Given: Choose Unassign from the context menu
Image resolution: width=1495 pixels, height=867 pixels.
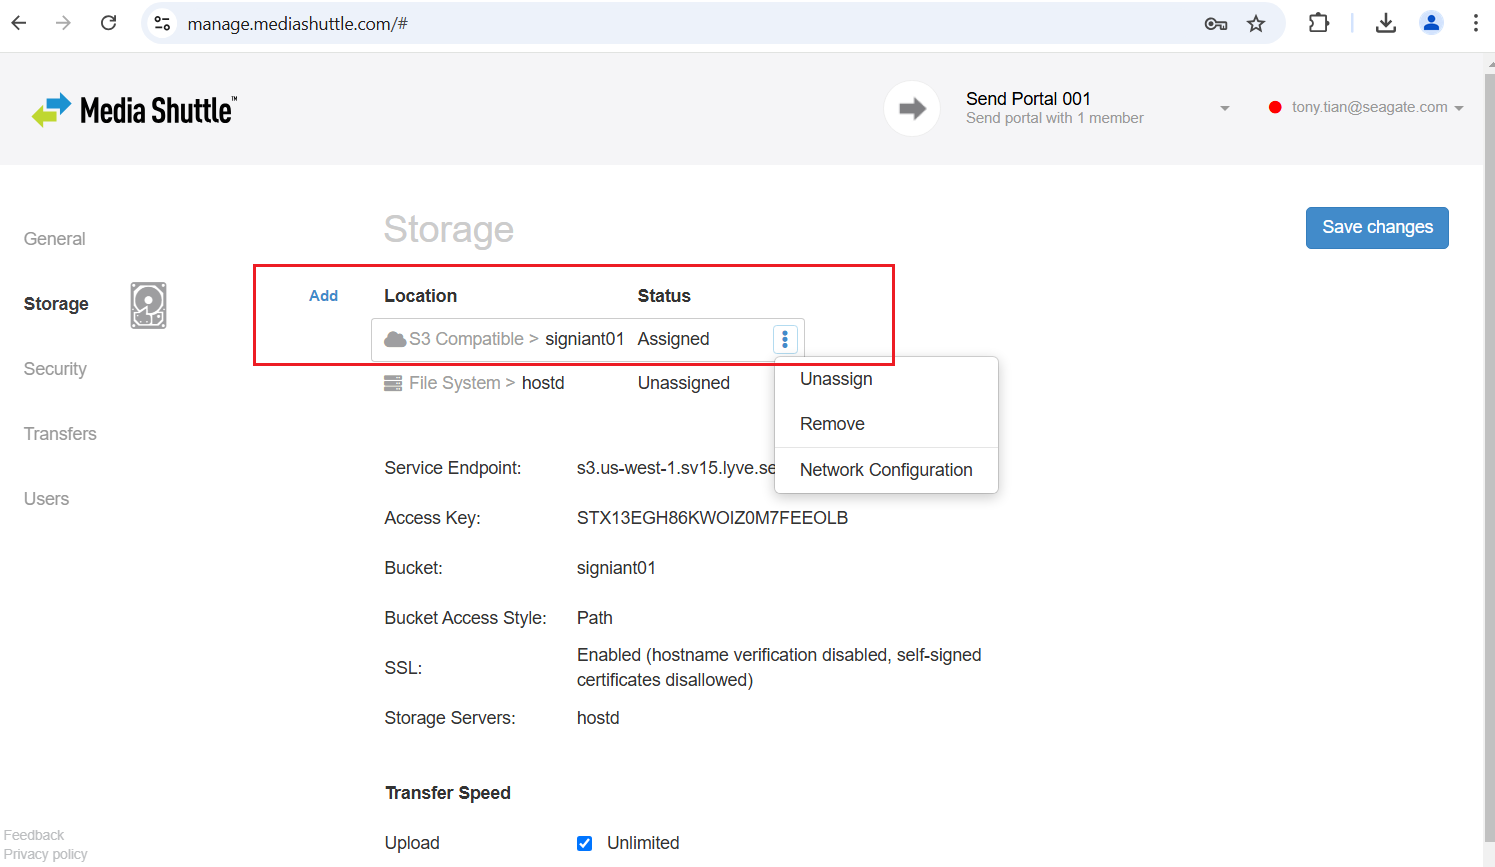Looking at the screenshot, I should [x=836, y=379].
